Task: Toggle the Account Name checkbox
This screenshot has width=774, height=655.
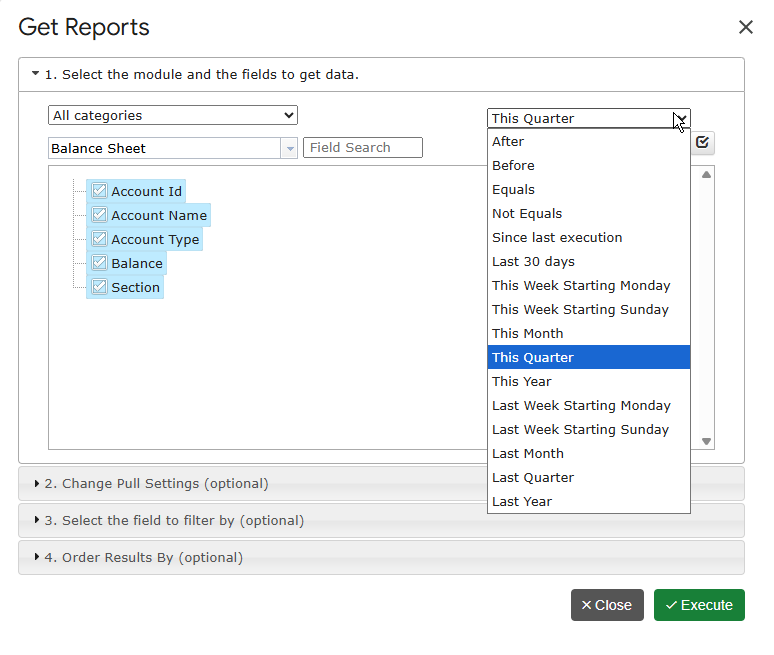Action: pyautogui.click(x=99, y=215)
